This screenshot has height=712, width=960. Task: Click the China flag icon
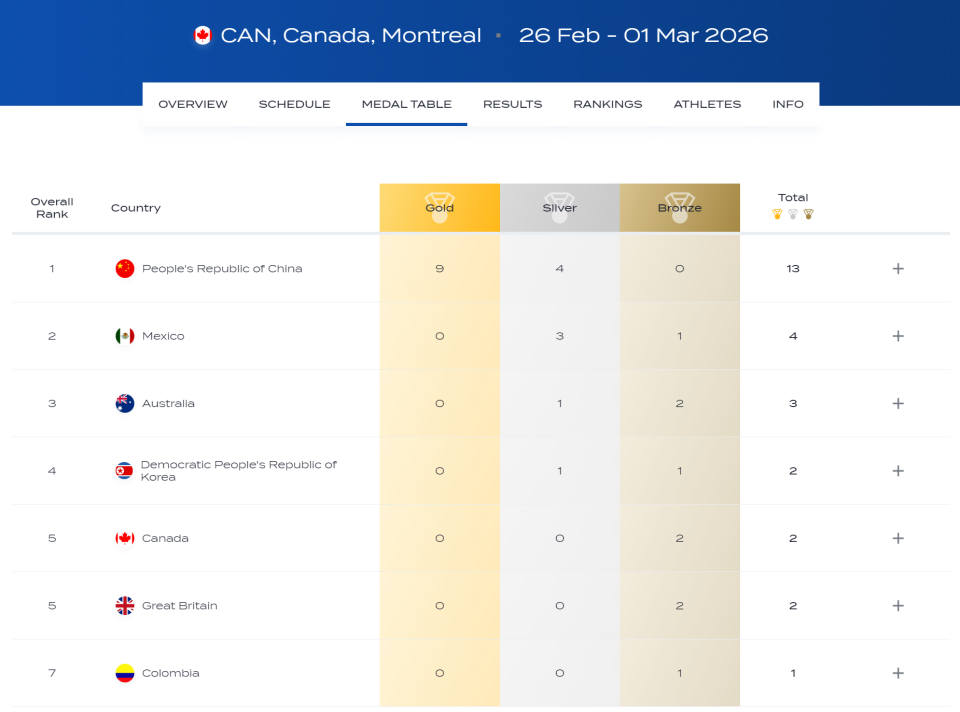point(125,268)
